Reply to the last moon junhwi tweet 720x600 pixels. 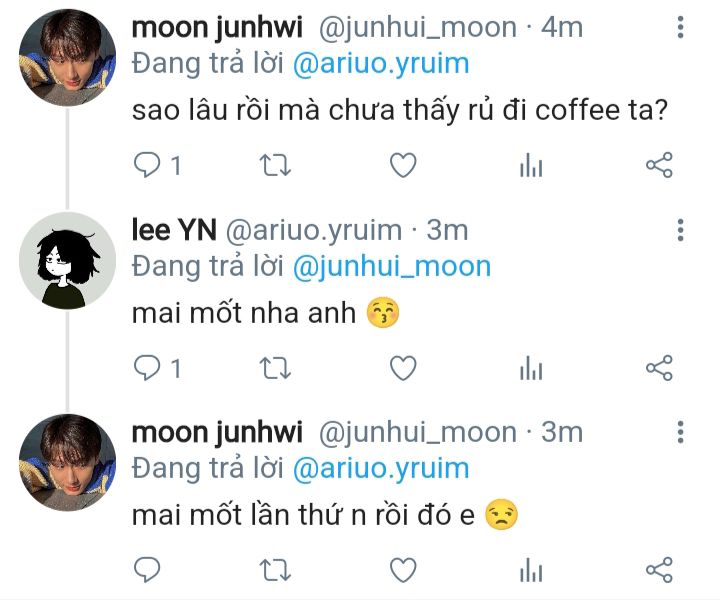click(147, 570)
